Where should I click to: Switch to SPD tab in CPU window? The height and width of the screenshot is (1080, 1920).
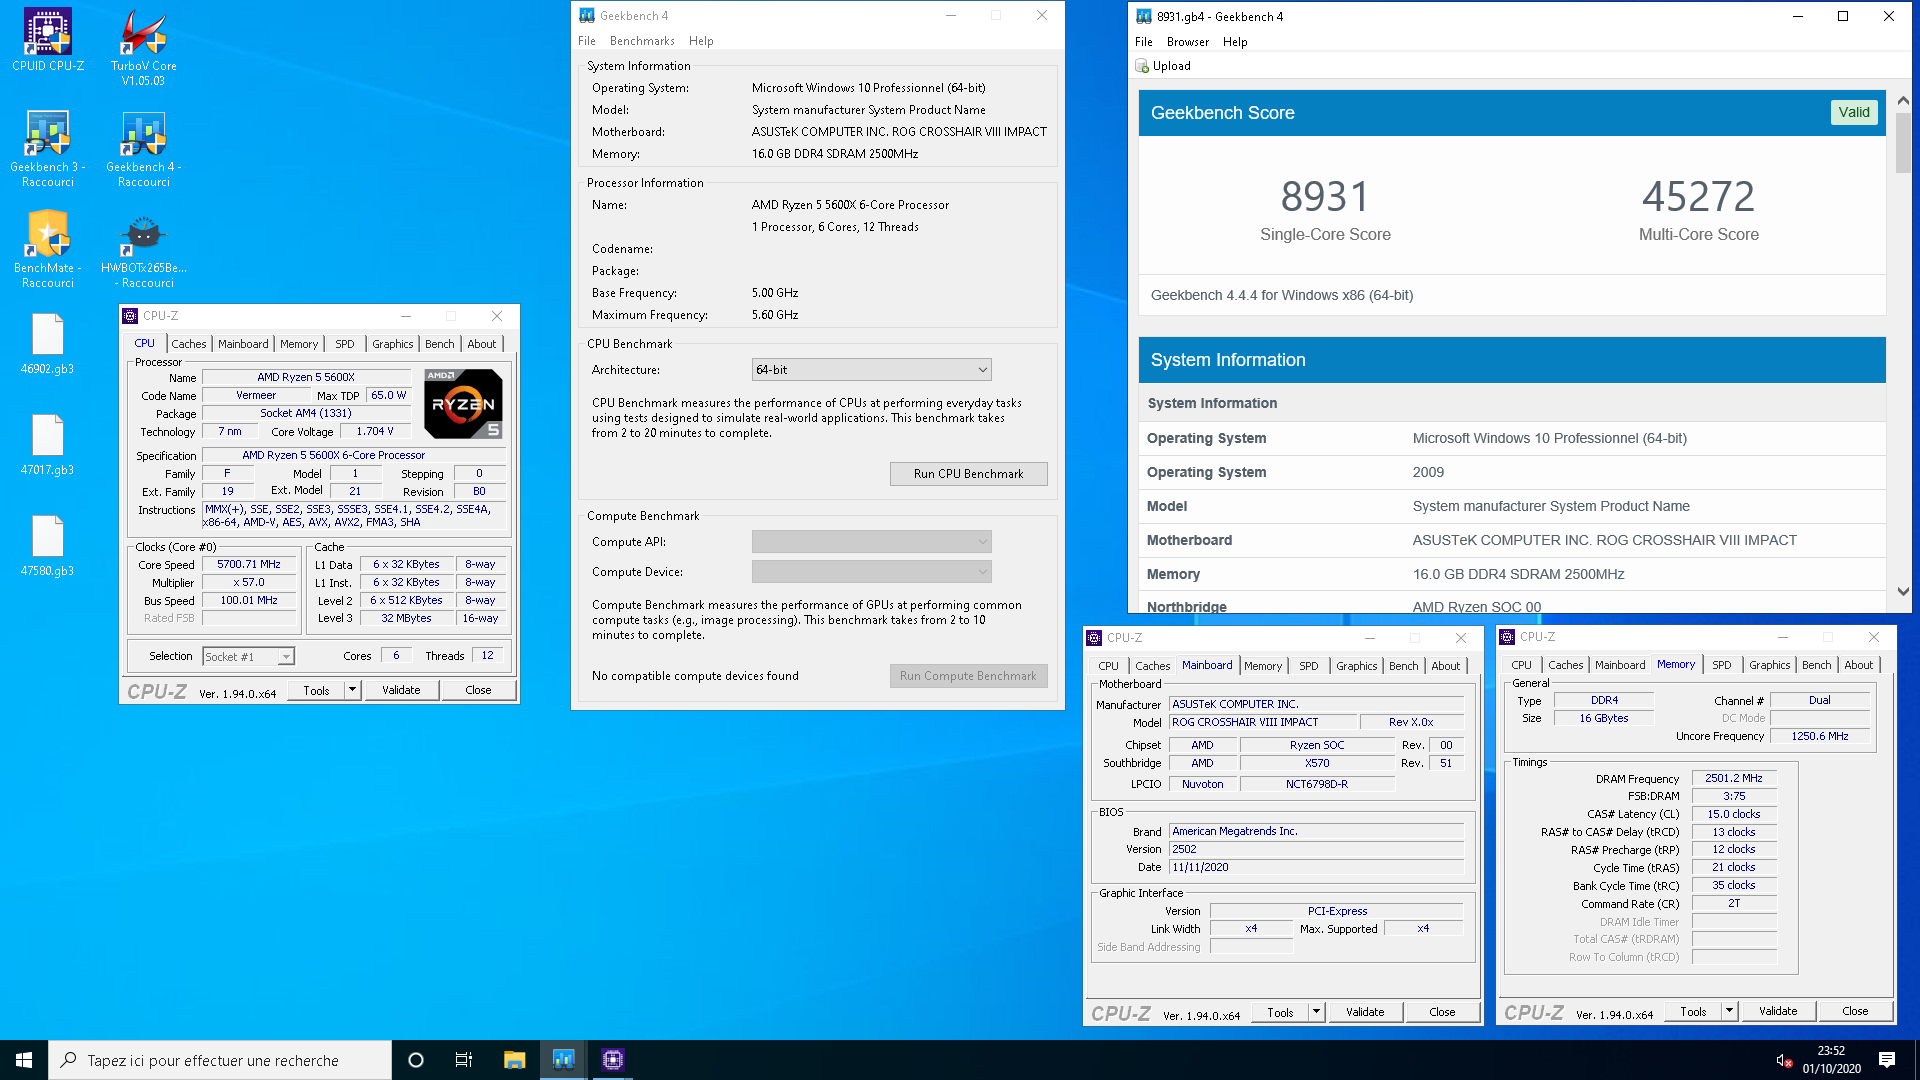(344, 344)
